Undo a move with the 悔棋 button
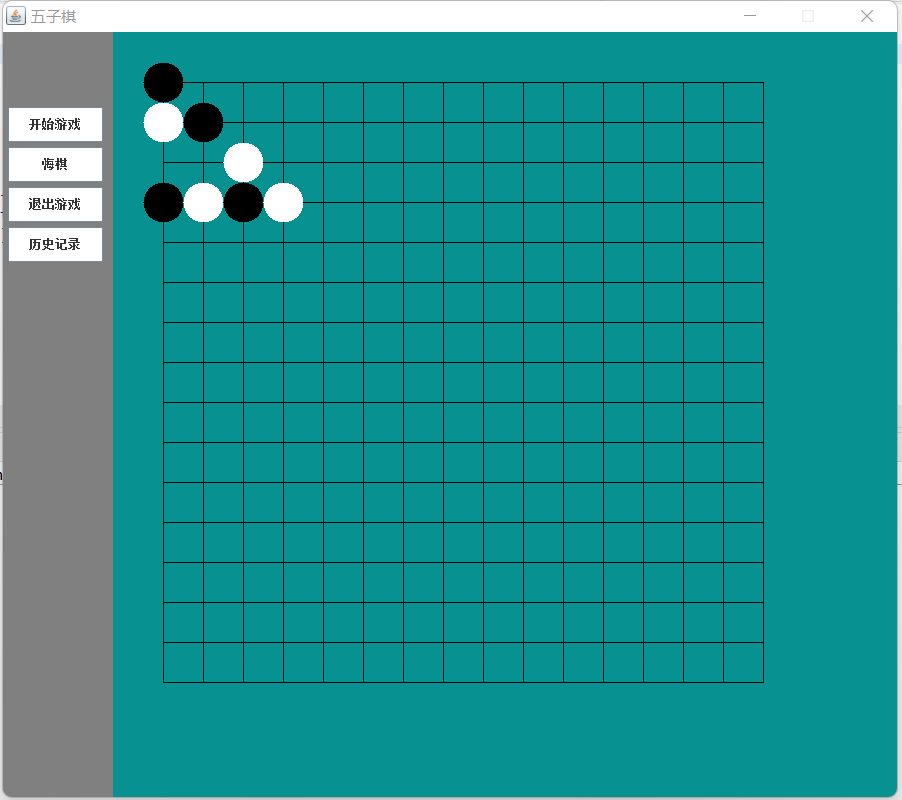The image size is (902, 800). [55, 164]
